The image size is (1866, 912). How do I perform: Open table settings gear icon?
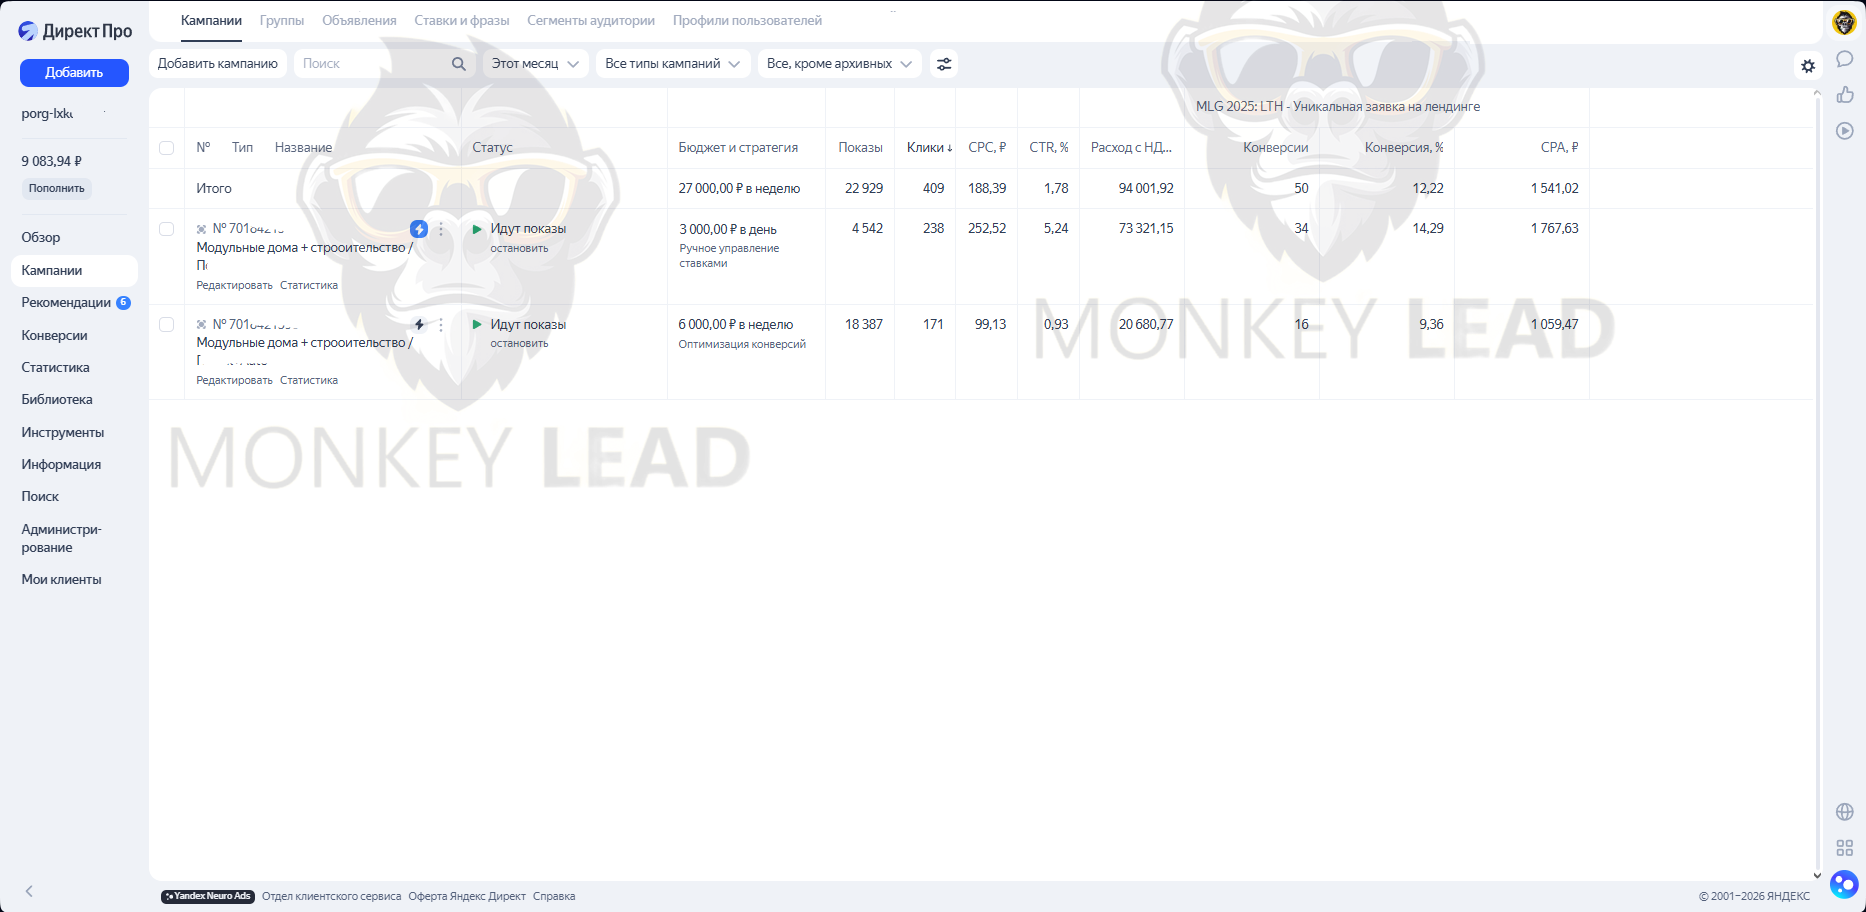point(1807,66)
